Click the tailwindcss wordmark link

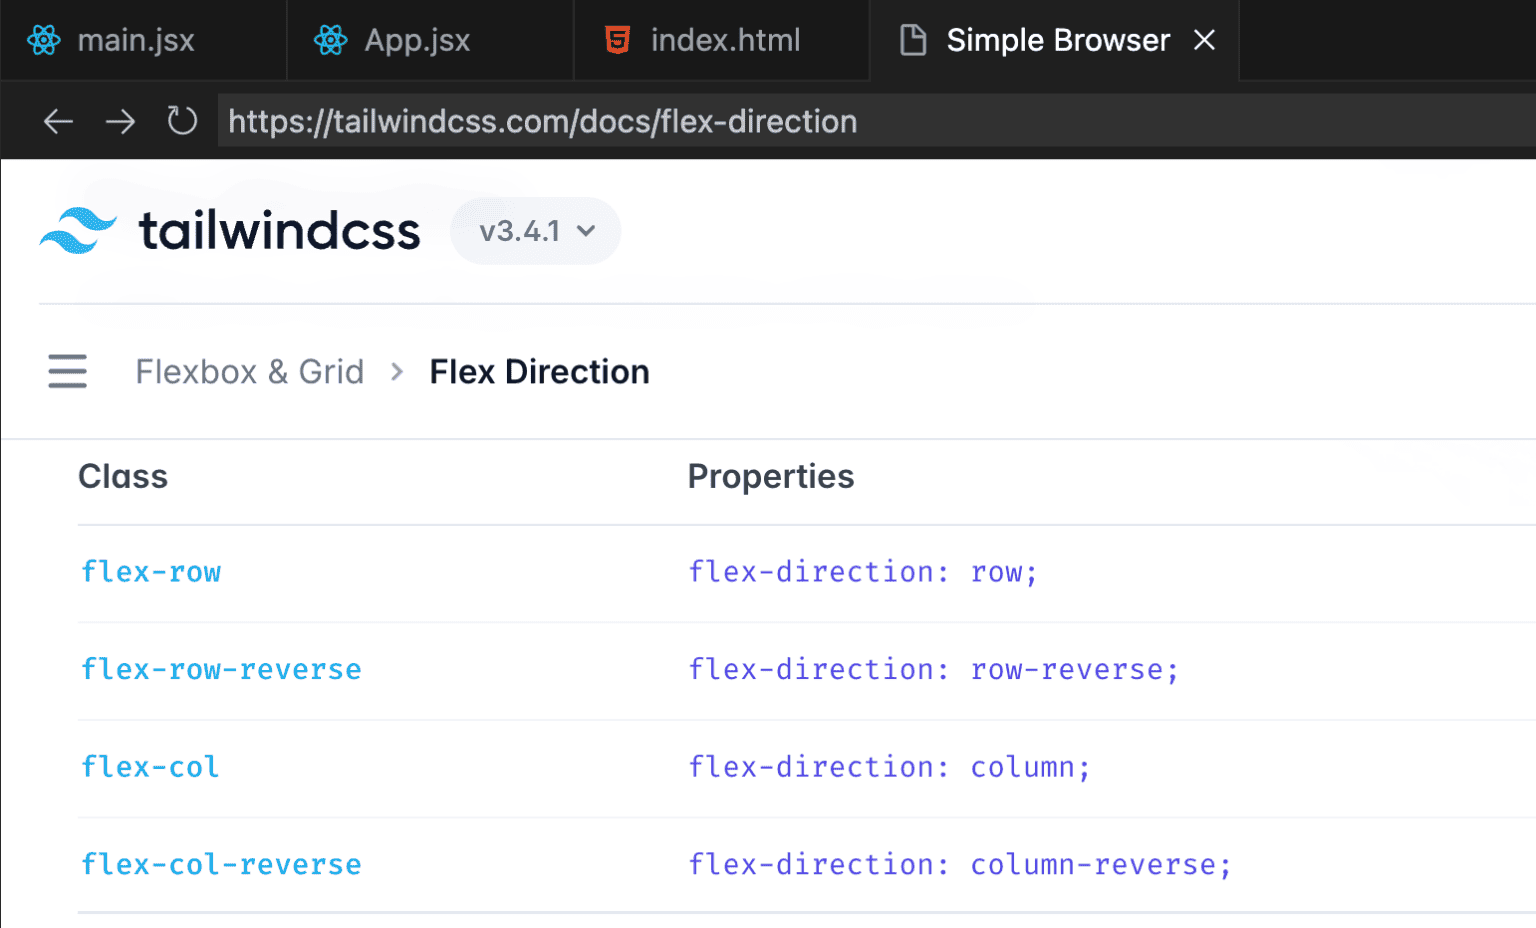click(279, 231)
